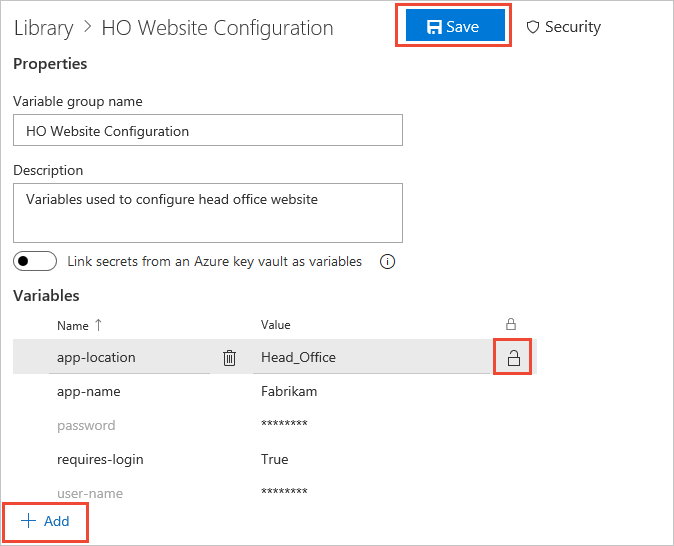
Task: Select the password variable name
Action: pyautogui.click(x=86, y=425)
